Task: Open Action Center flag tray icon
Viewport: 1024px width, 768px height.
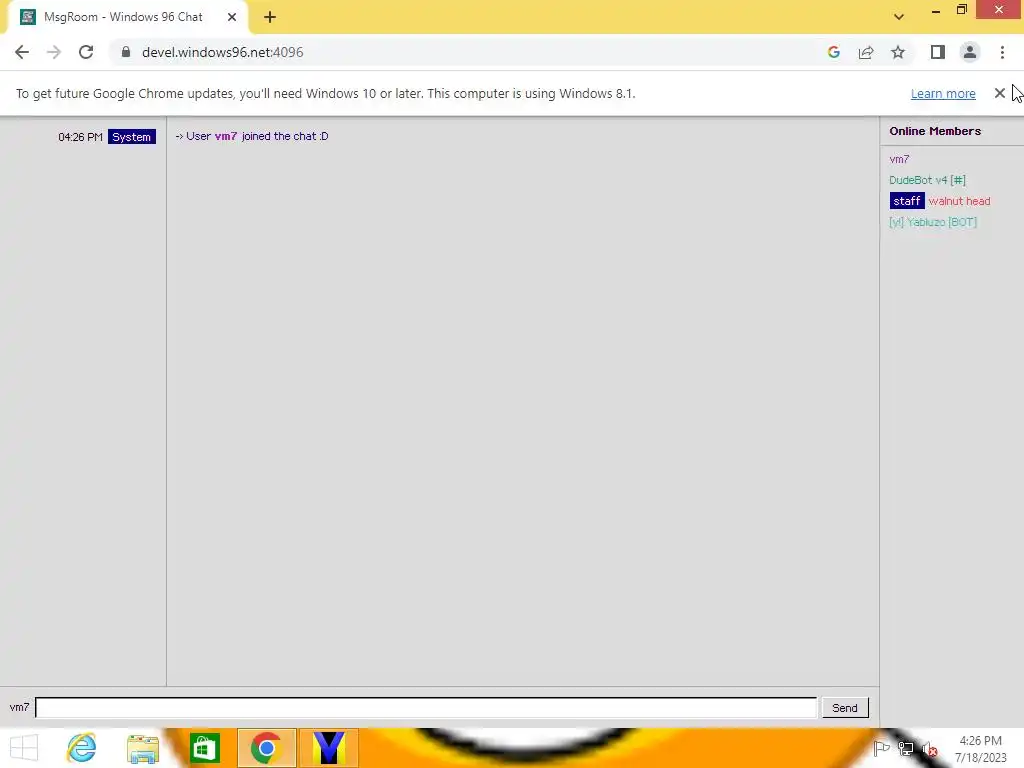Action: pyautogui.click(x=882, y=749)
